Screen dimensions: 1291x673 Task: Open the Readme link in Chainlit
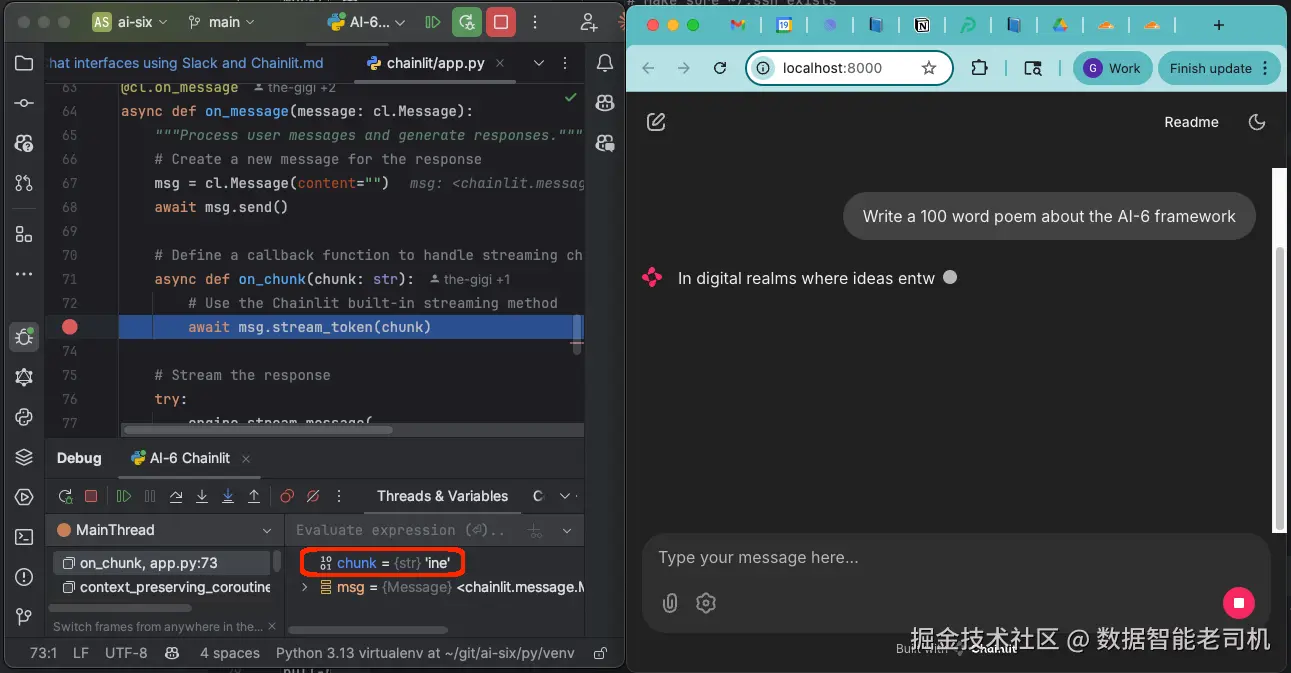[1191, 122]
